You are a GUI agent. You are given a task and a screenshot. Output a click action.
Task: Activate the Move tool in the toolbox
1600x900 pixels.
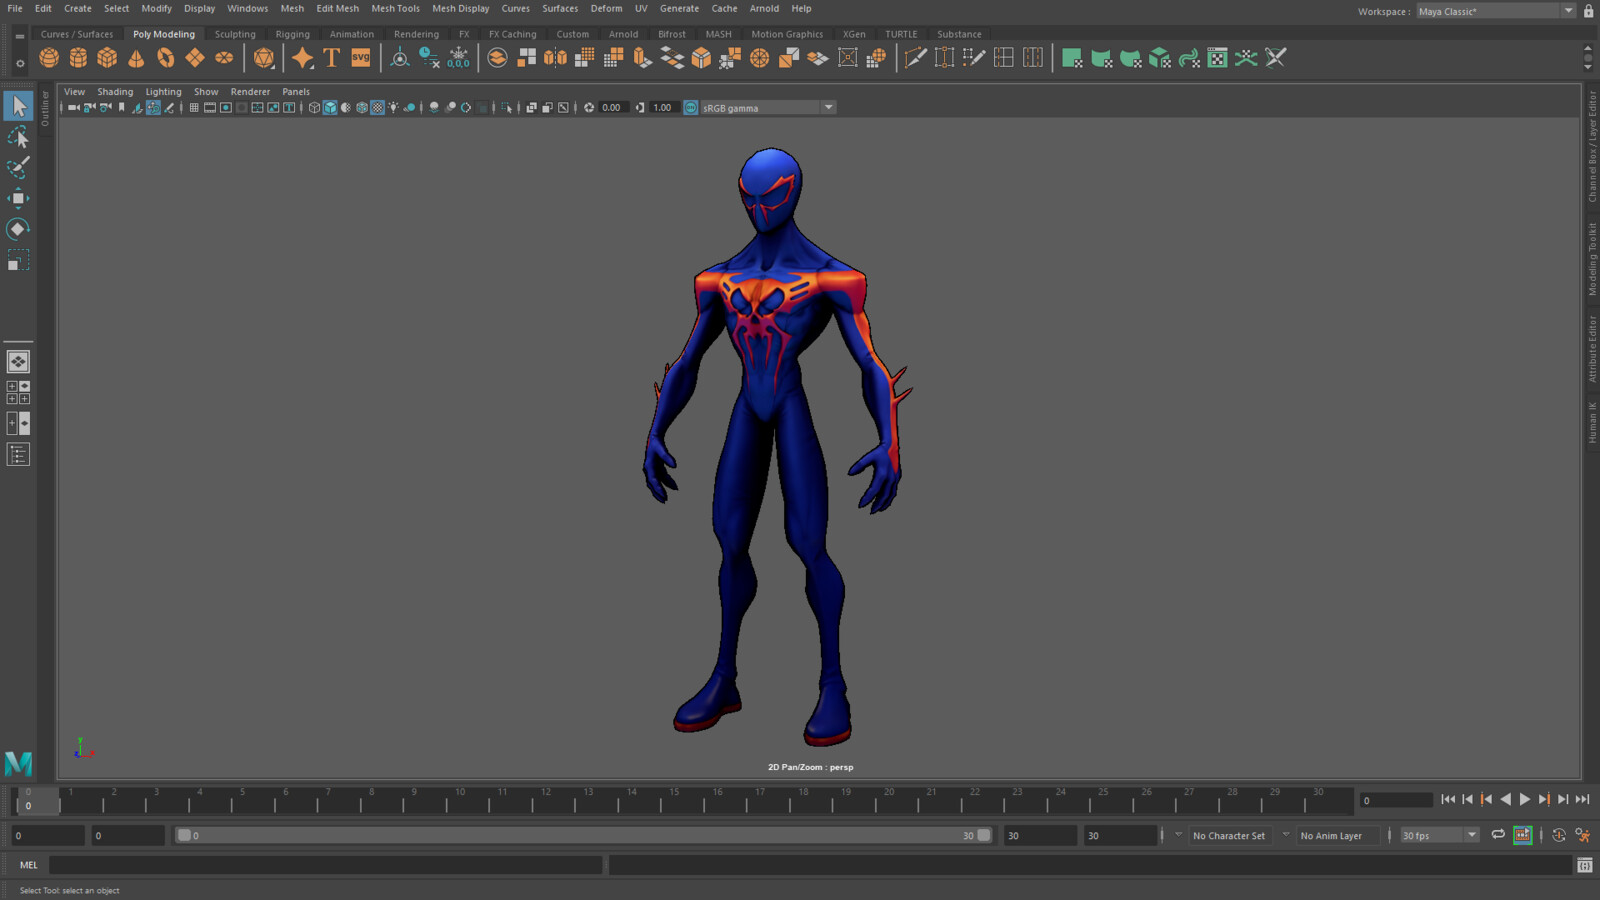pyautogui.click(x=18, y=198)
